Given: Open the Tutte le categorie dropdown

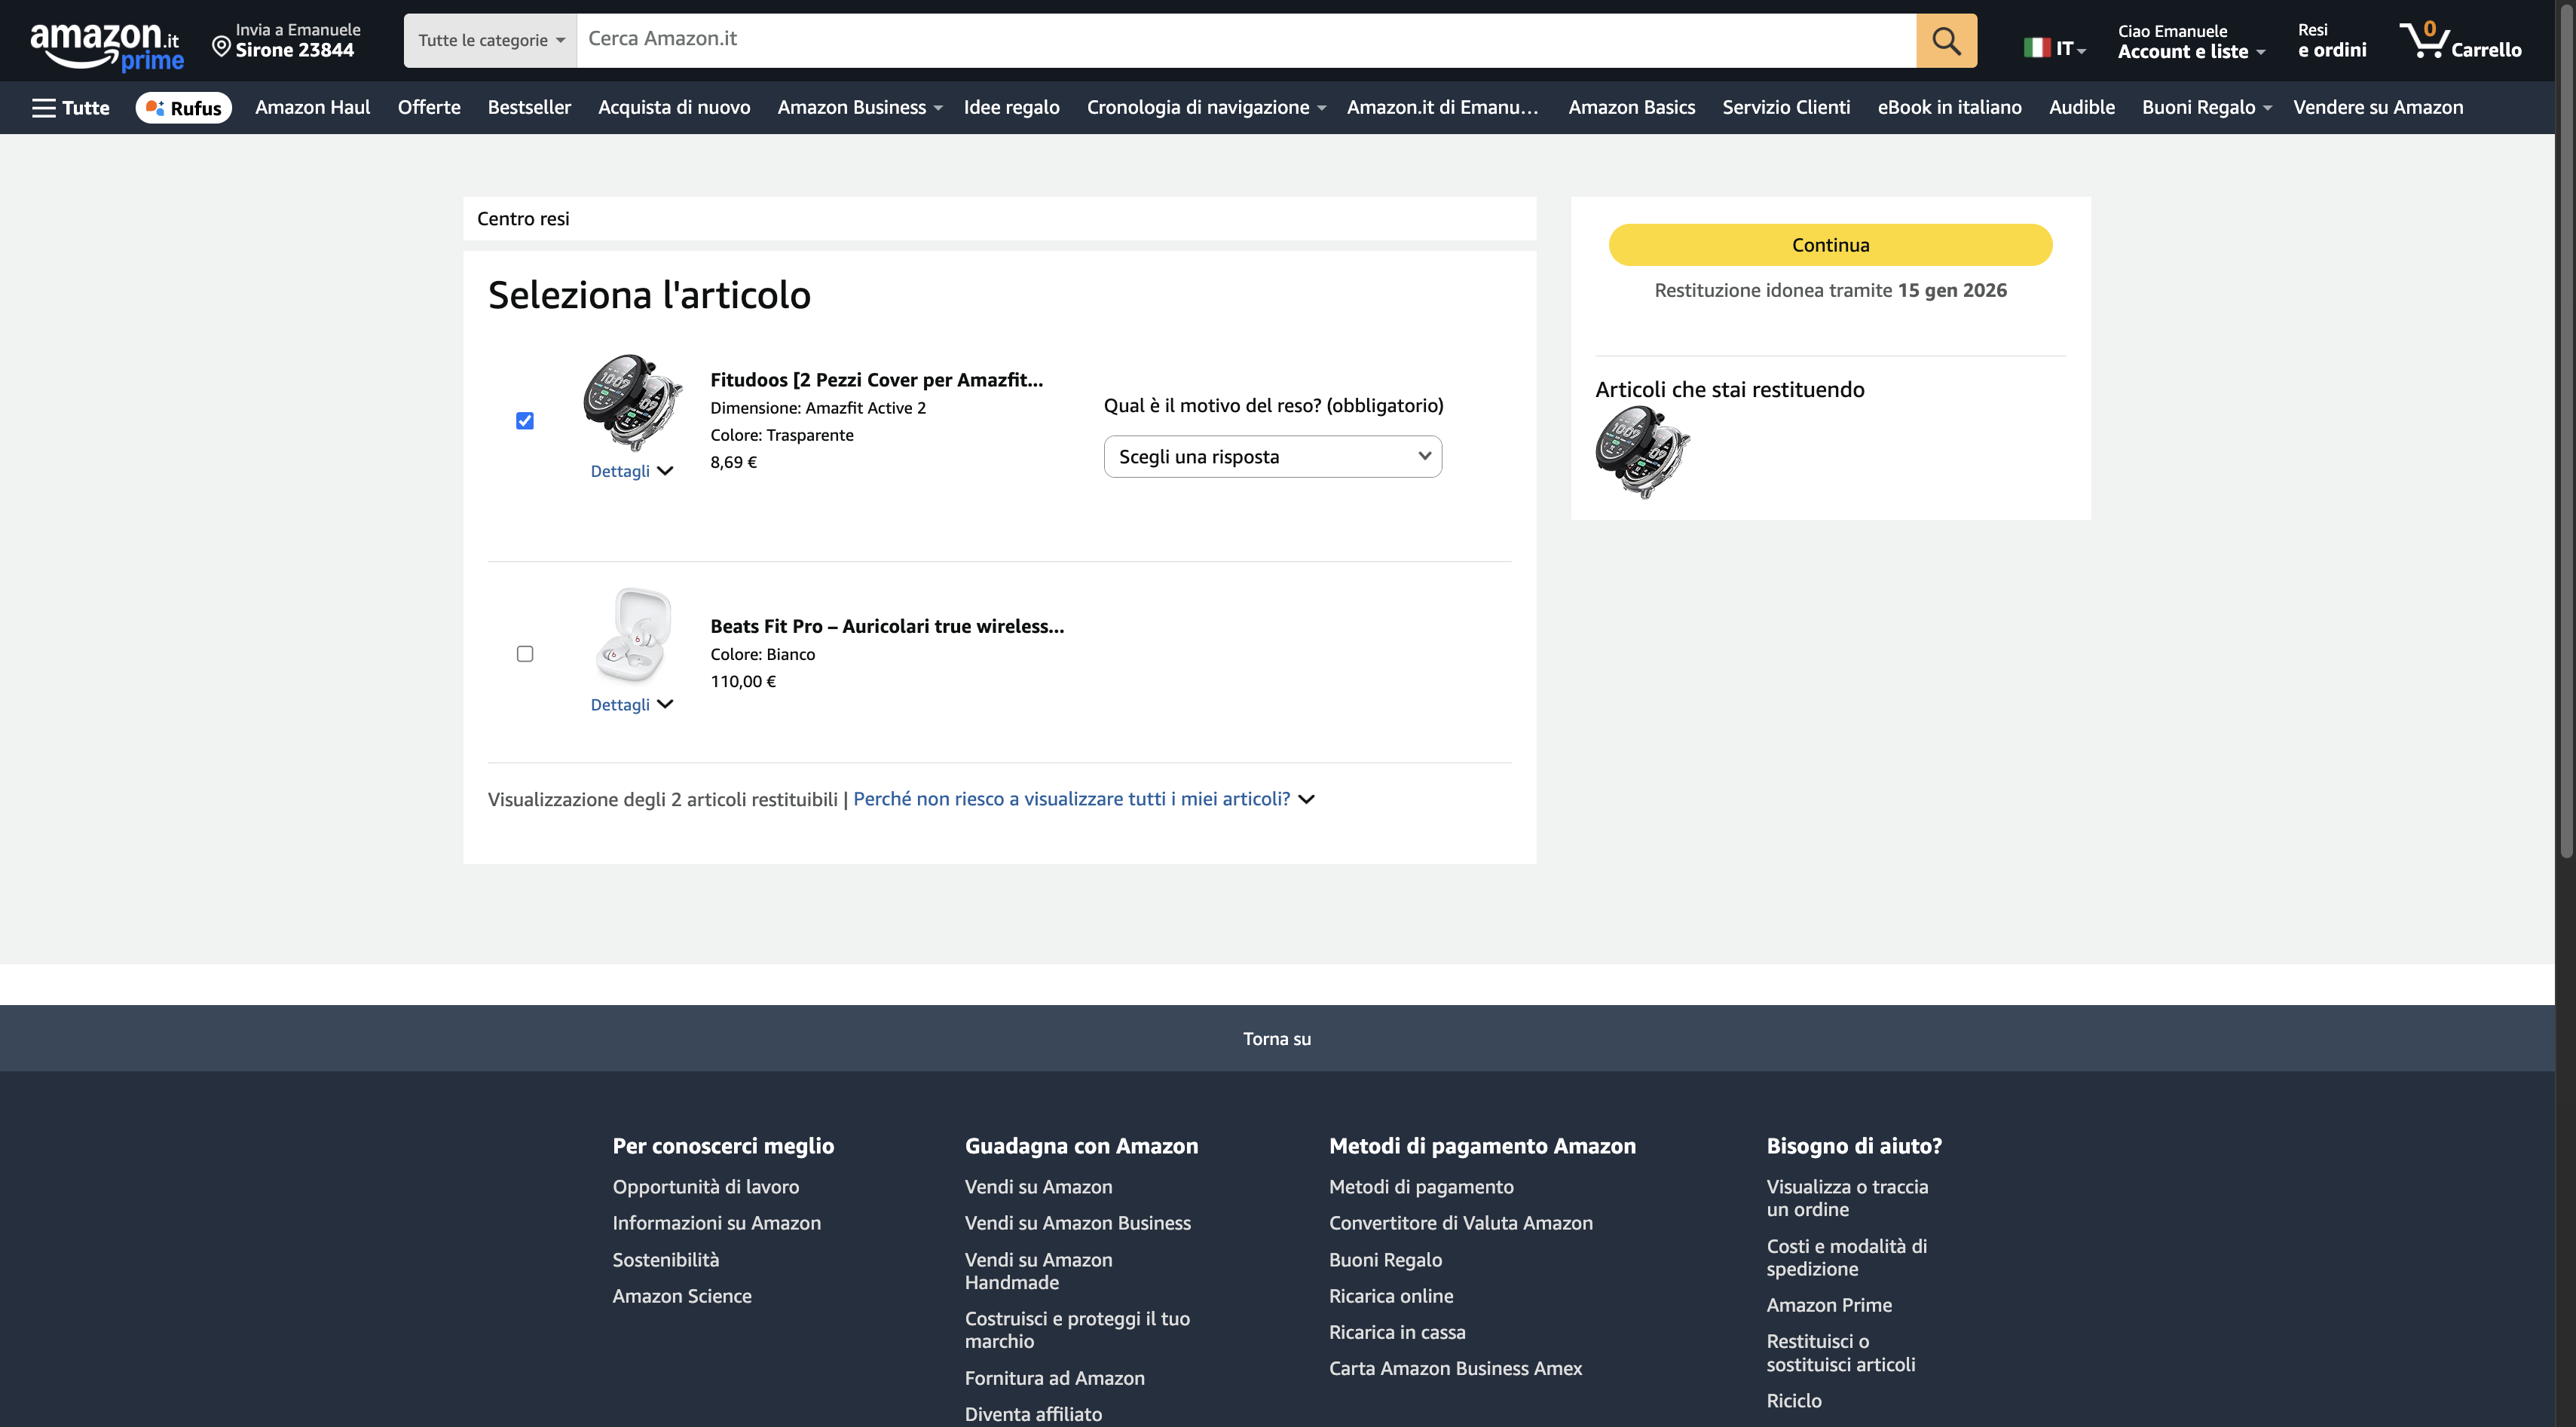Looking at the screenshot, I should point(490,41).
